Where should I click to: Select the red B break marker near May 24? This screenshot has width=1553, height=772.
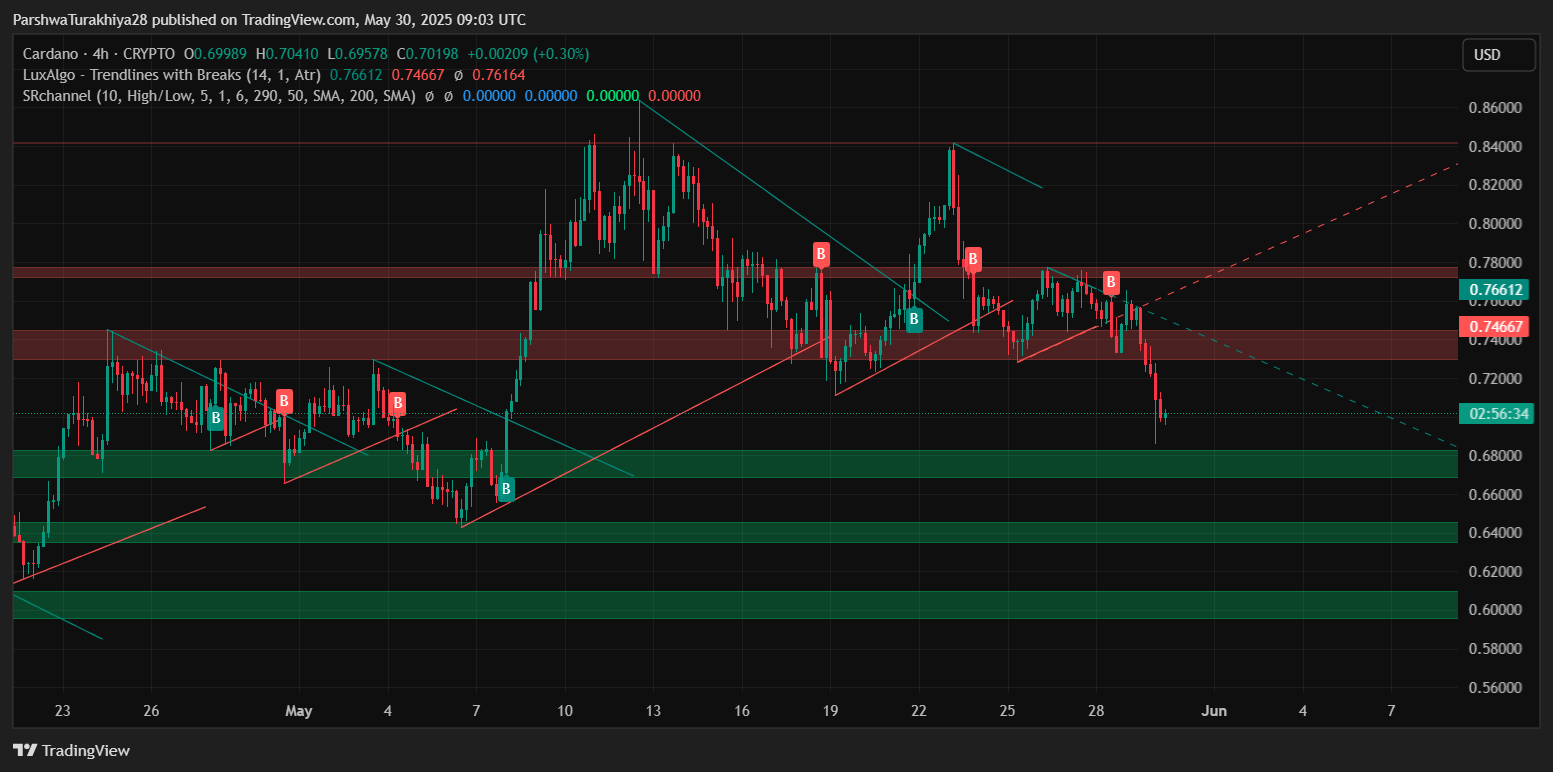pyautogui.click(x=972, y=260)
